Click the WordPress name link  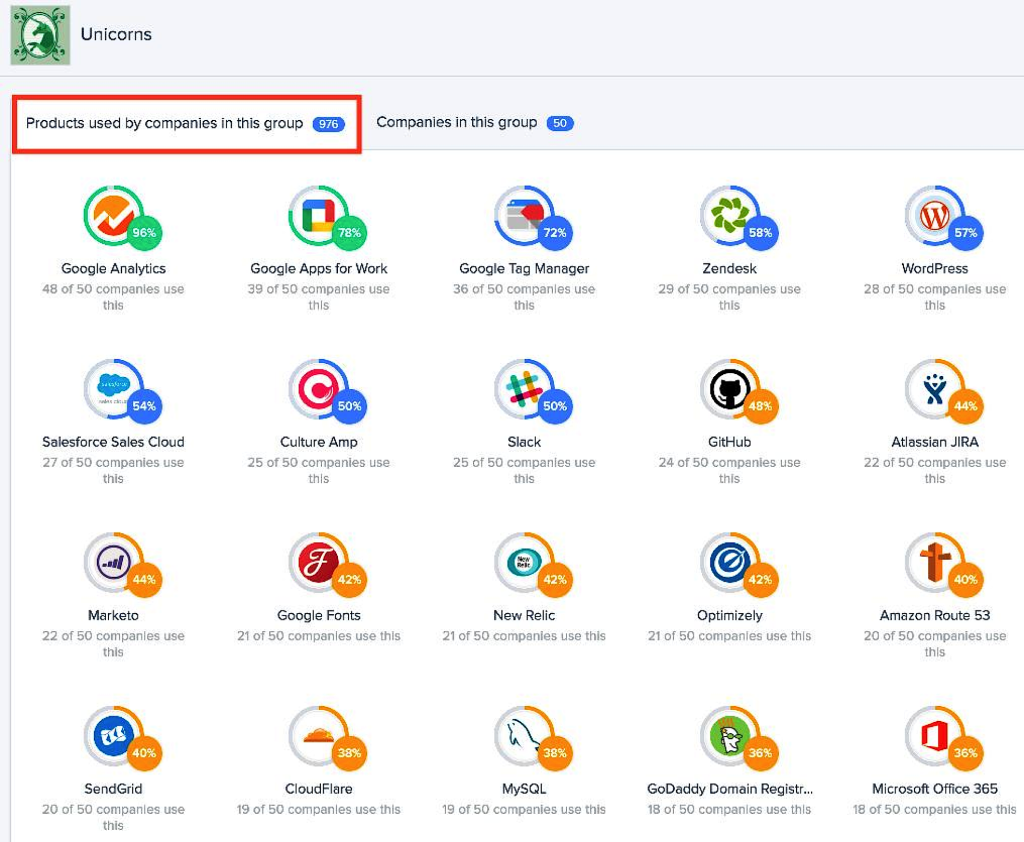pyautogui.click(x=935, y=268)
